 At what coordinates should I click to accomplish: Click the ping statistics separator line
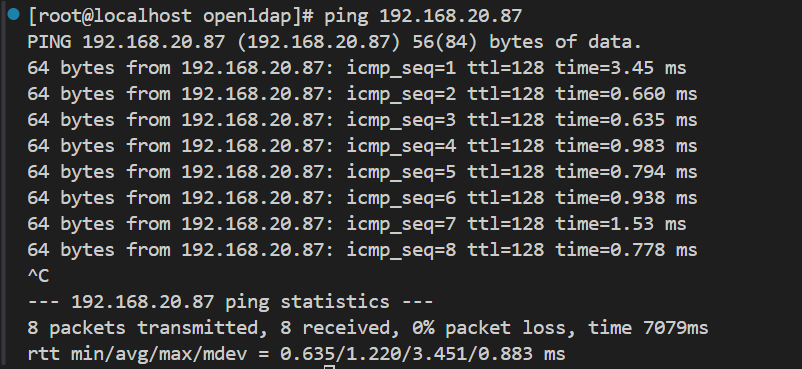(230, 302)
